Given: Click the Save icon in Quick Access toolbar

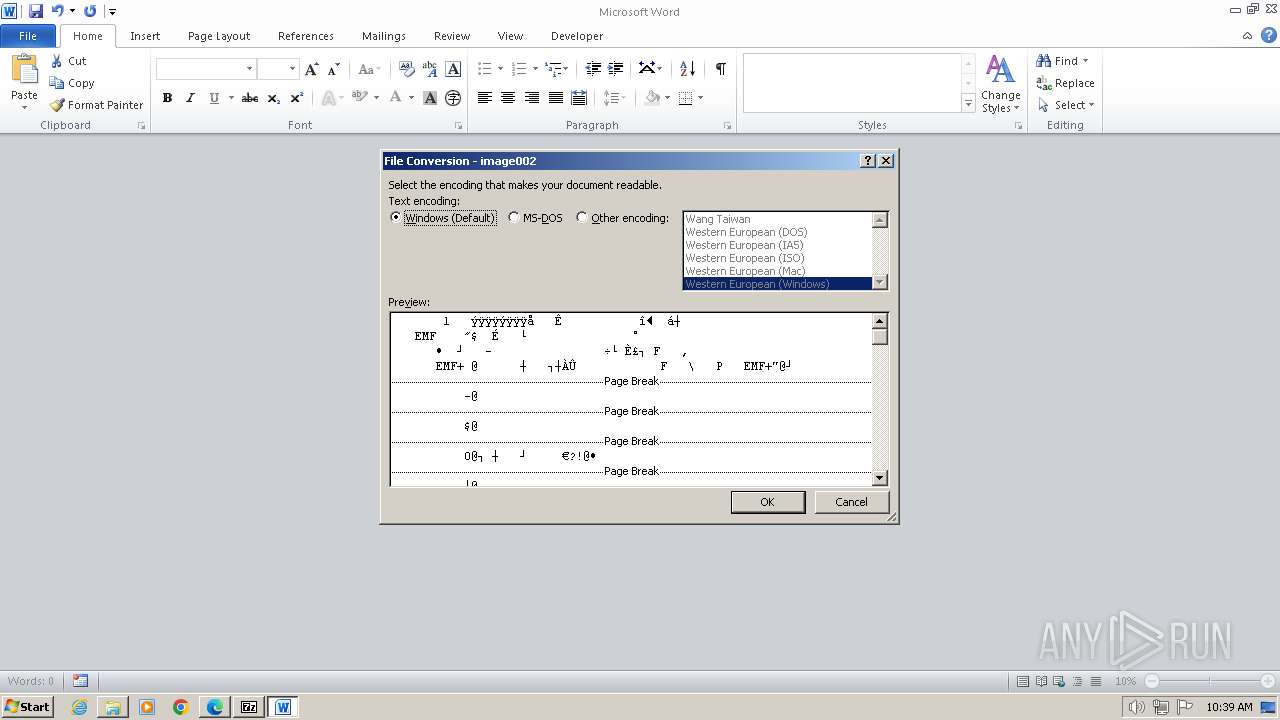Looking at the screenshot, I should coord(36,11).
